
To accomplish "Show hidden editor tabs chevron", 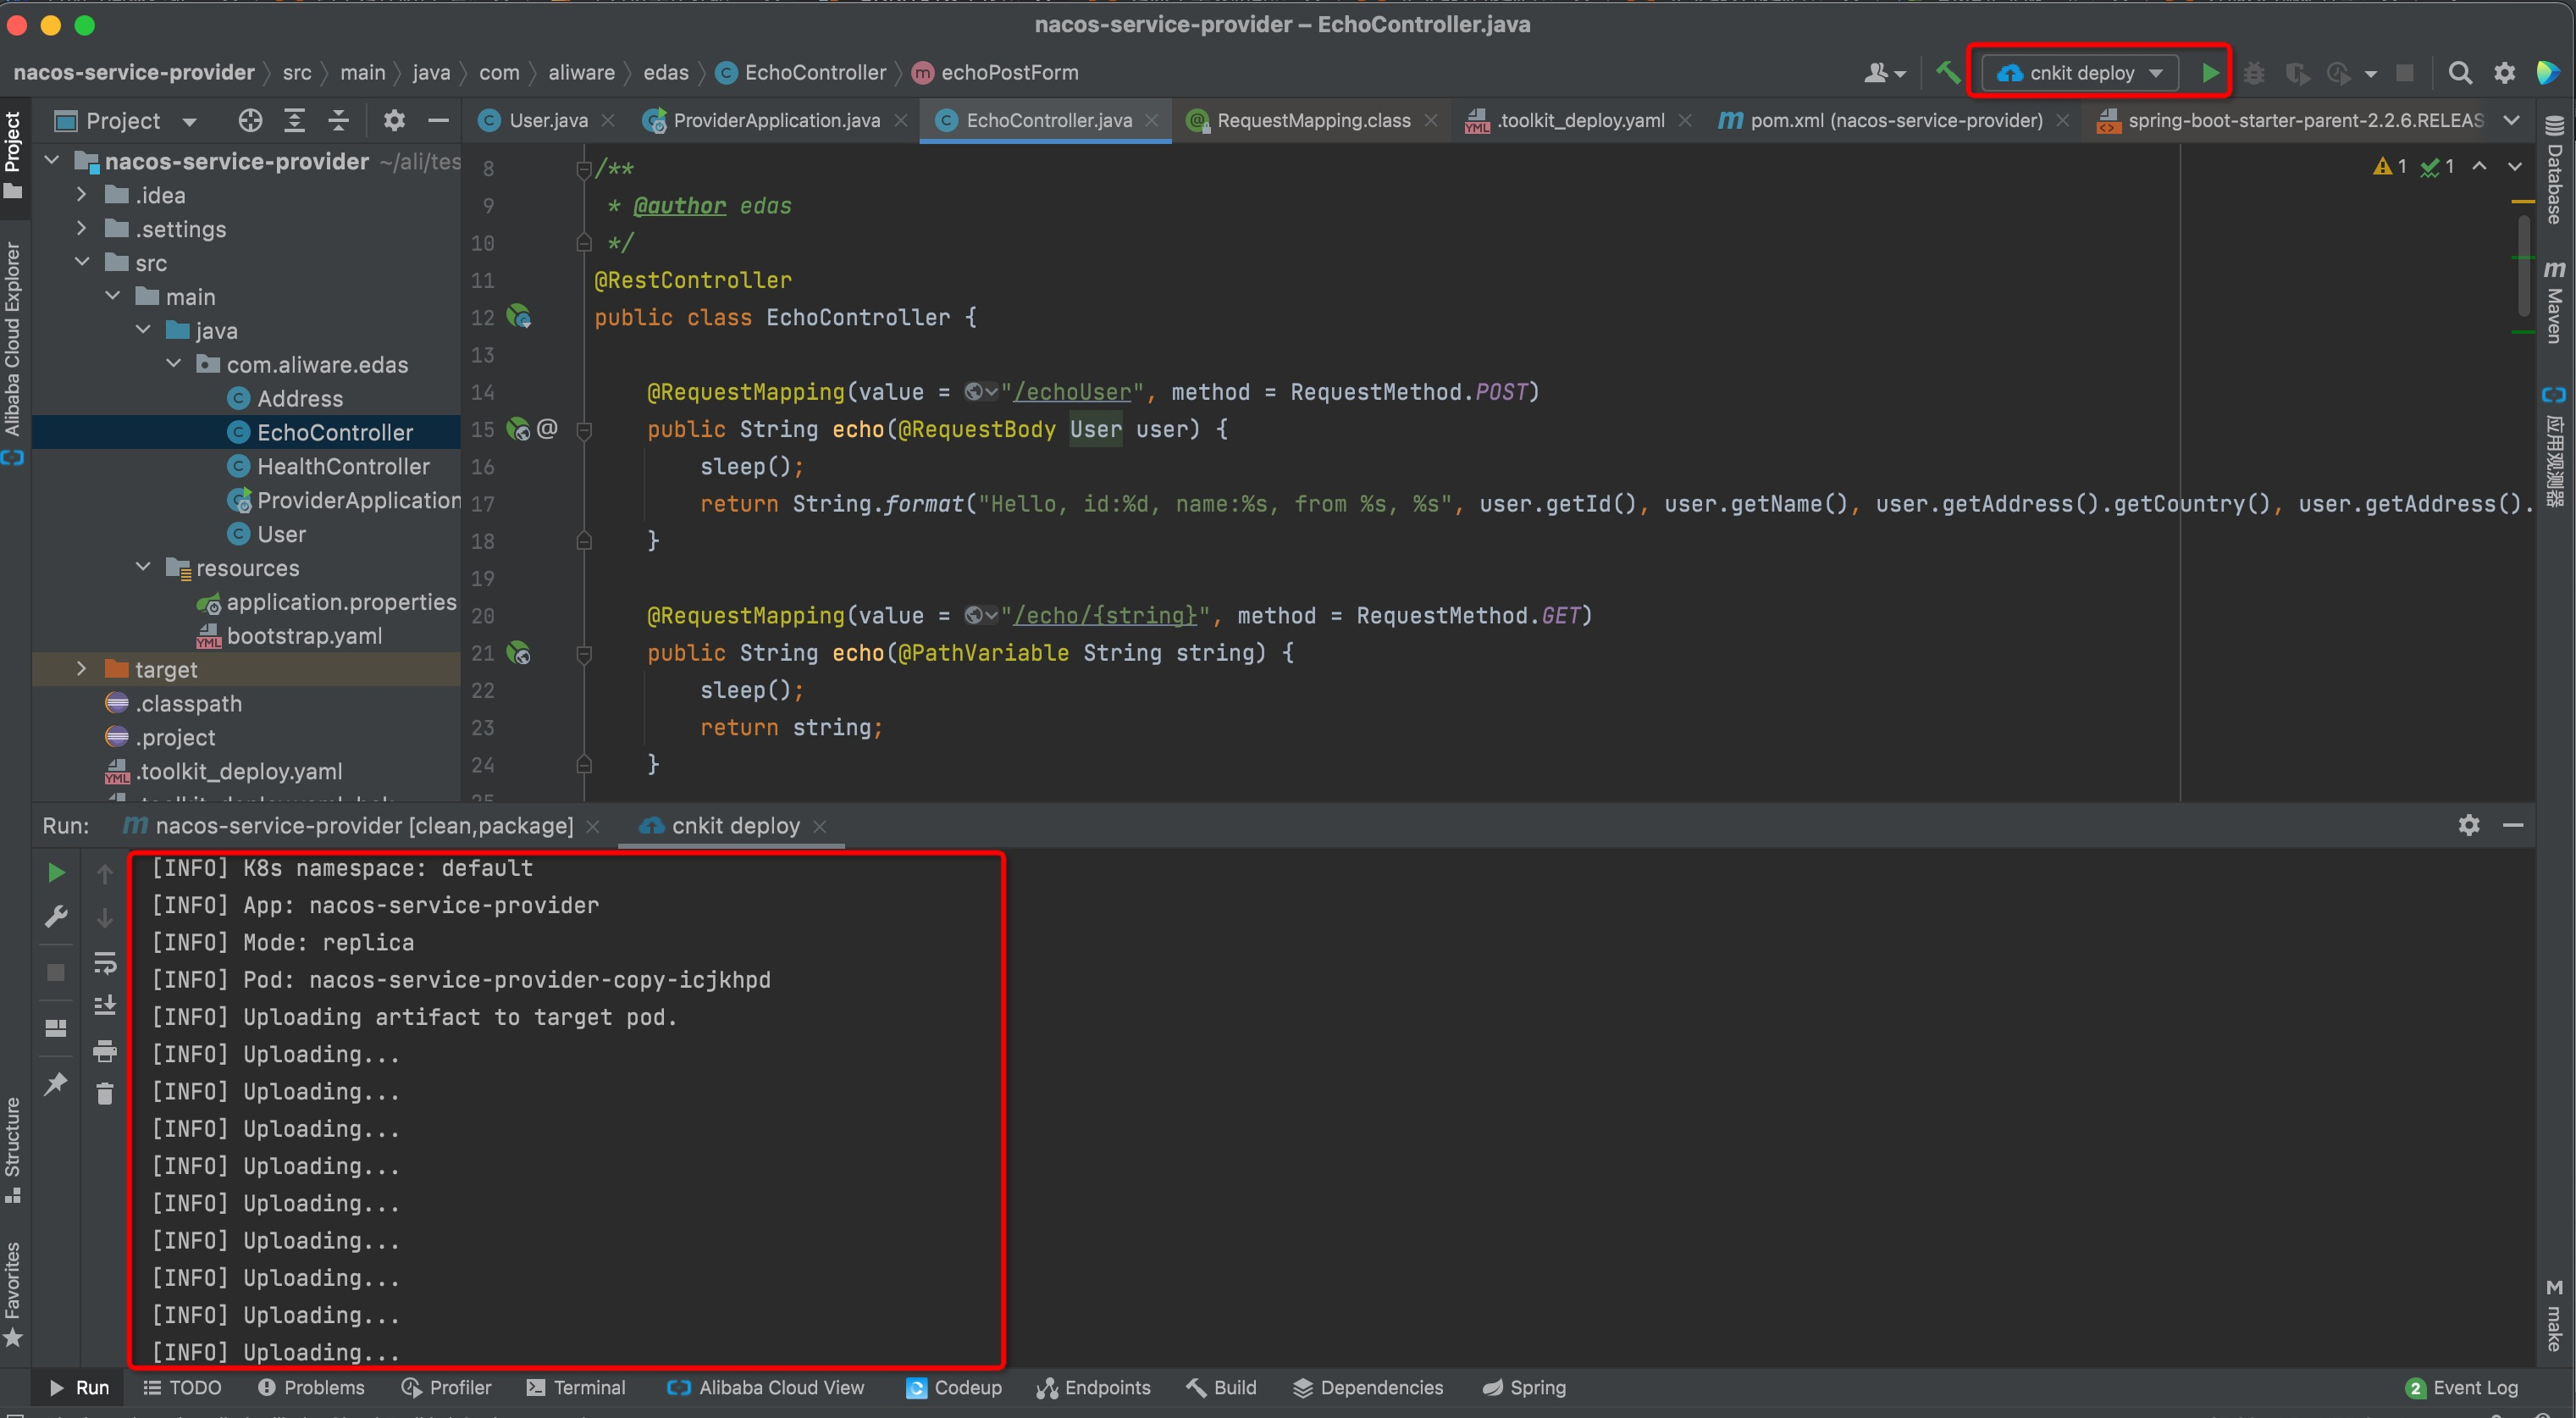I will click(x=2511, y=121).
